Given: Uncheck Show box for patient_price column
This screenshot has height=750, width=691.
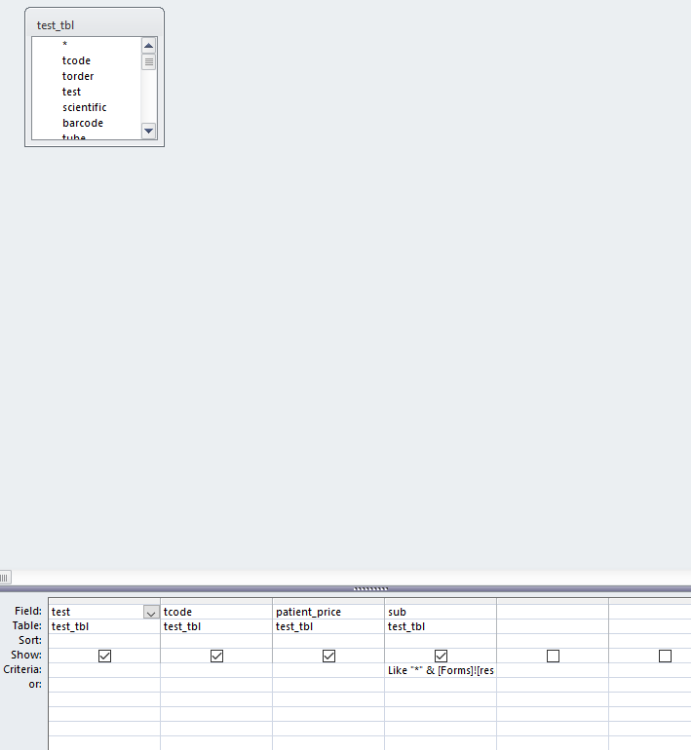Looking at the screenshot, I should [329, 656].
